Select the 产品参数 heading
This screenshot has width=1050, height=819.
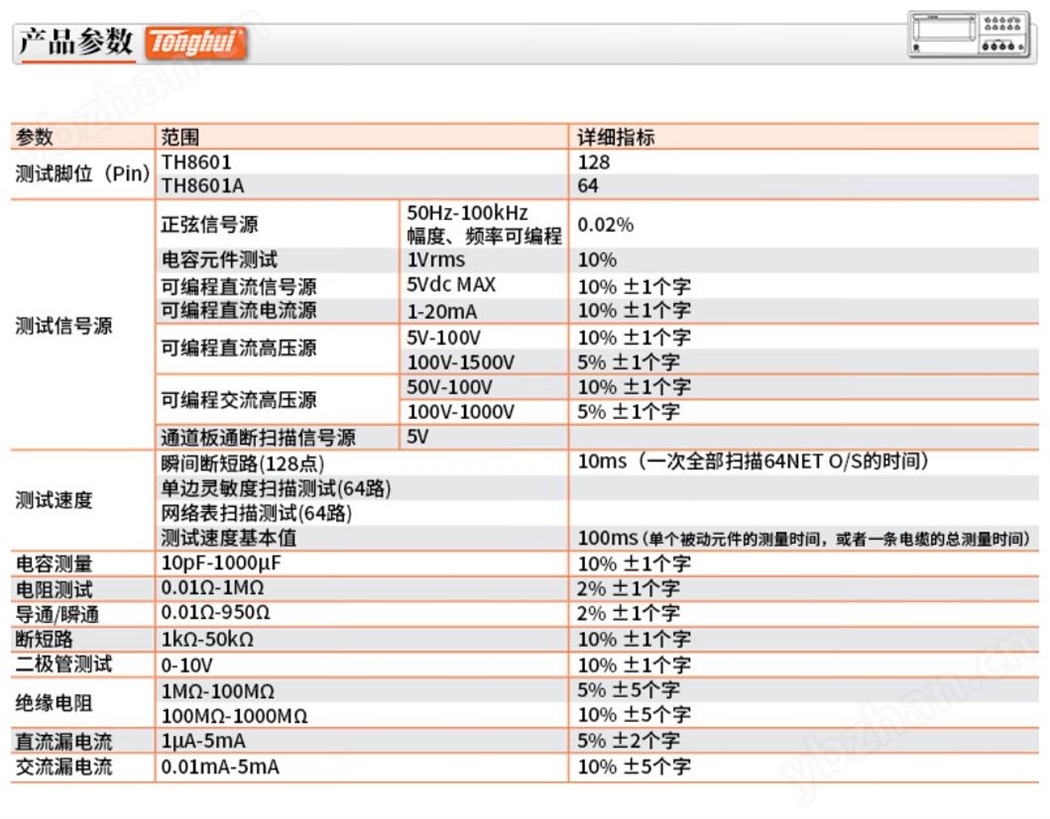coord(76,42)
